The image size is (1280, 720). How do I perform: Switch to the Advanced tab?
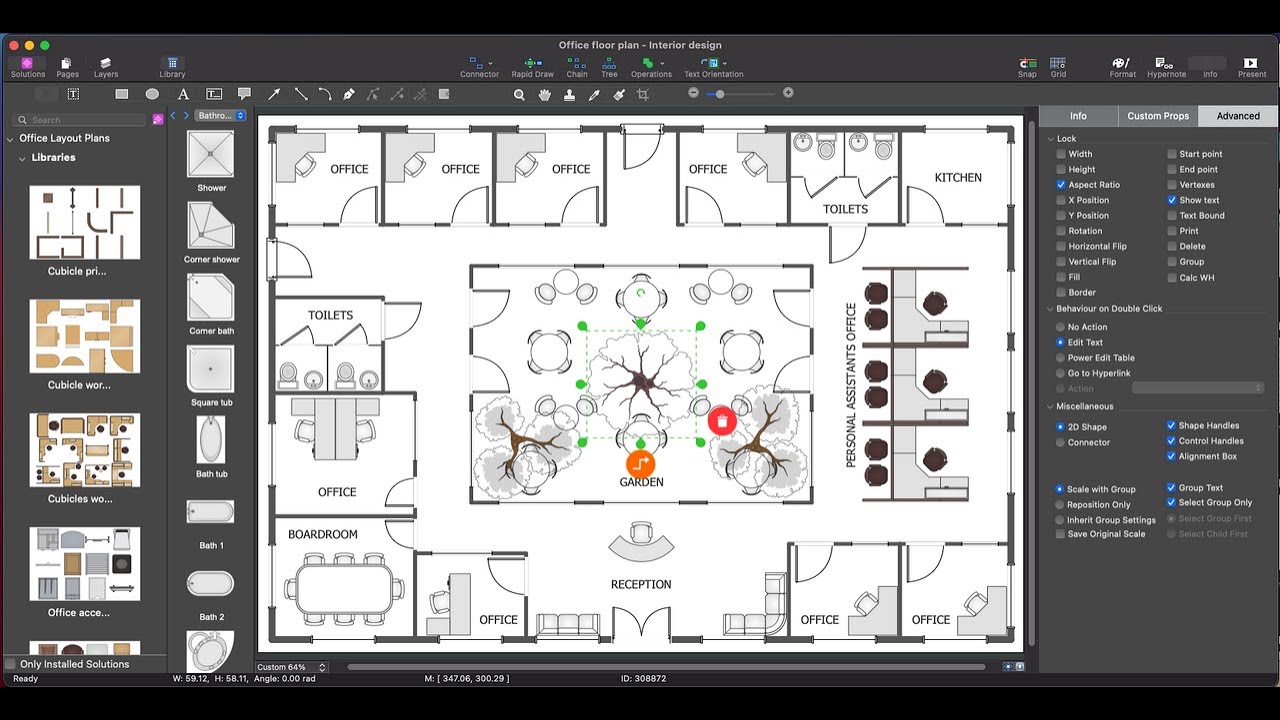(x=1238, y=116)
